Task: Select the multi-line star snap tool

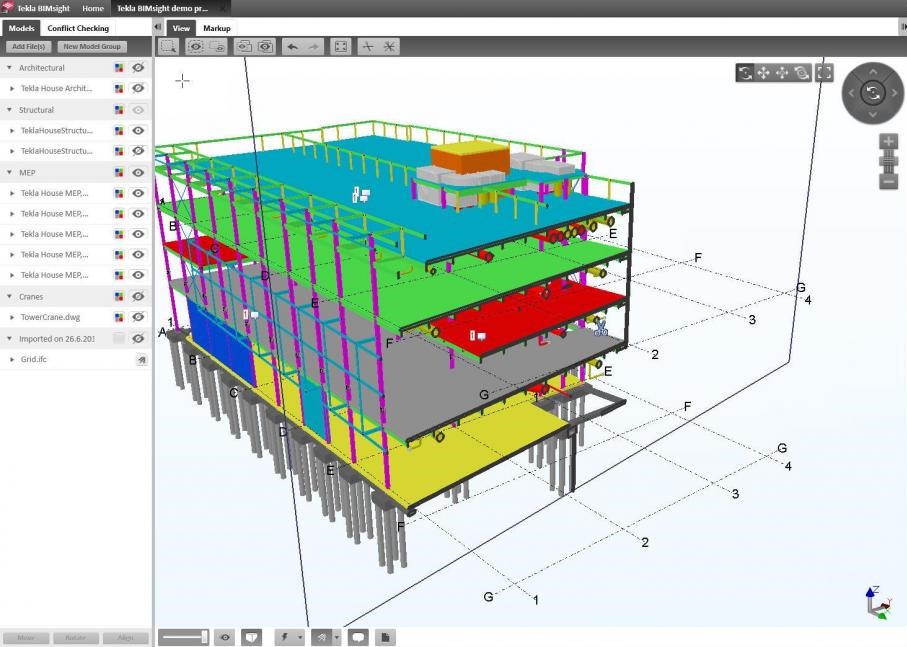Action: coord(389,47)
